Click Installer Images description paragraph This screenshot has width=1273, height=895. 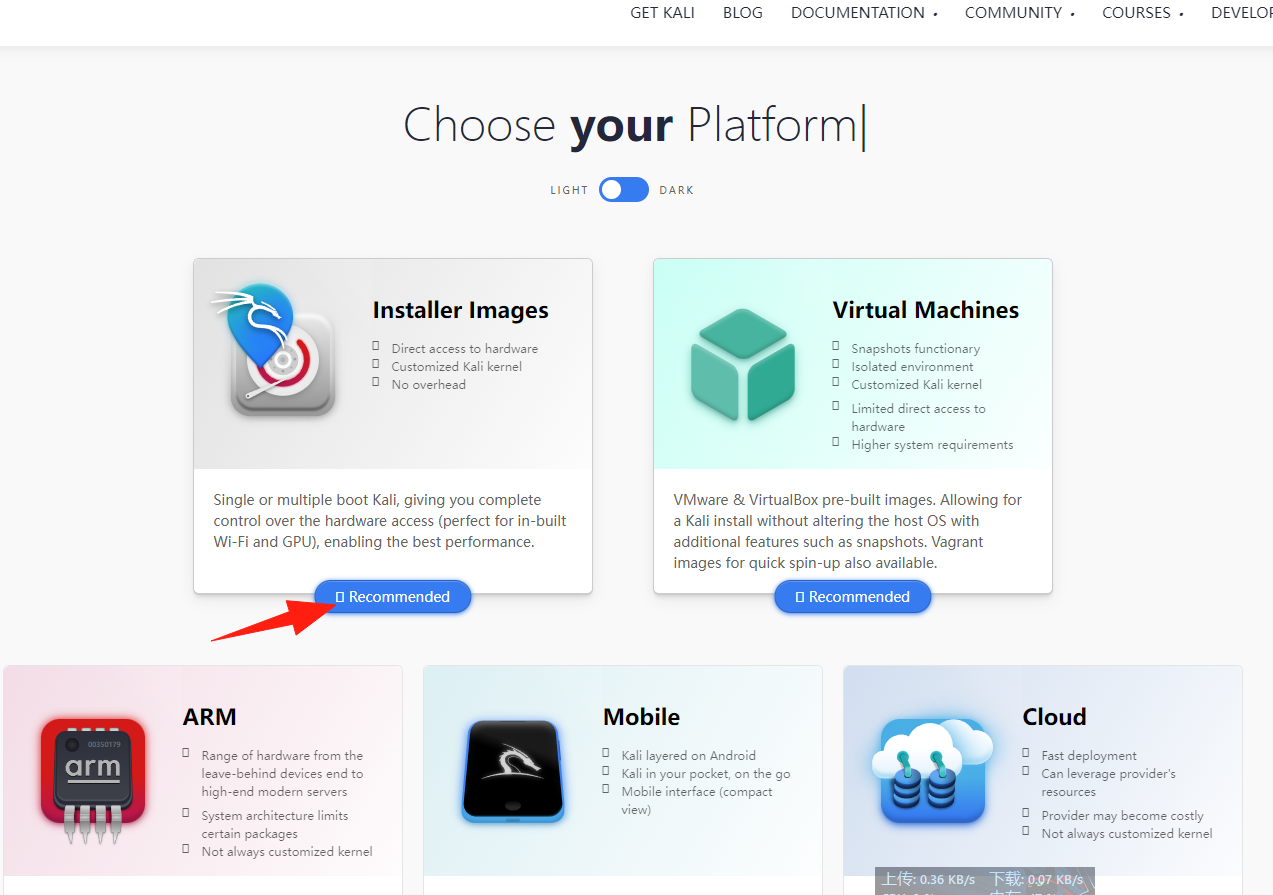(x=390, y=521)
